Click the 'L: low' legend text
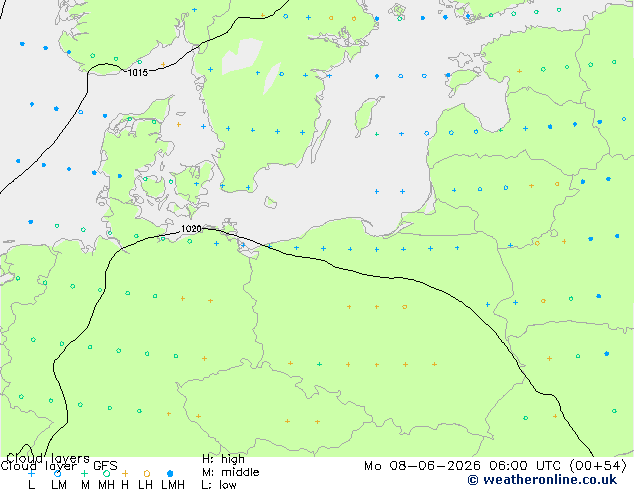The image size is (634, 490). [x=219, y=485]
